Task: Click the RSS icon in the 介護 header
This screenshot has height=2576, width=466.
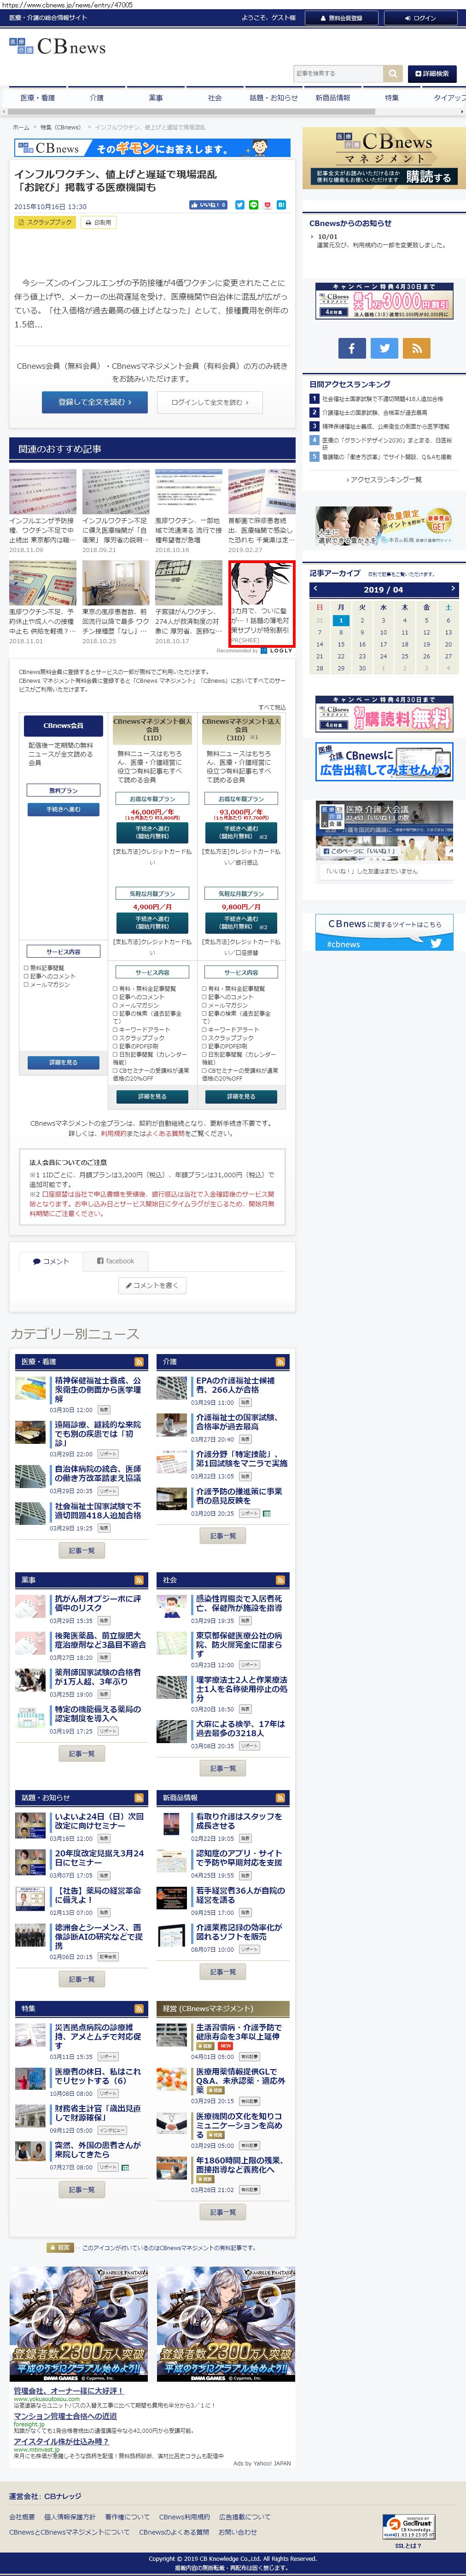Action: pos(280,1362)
